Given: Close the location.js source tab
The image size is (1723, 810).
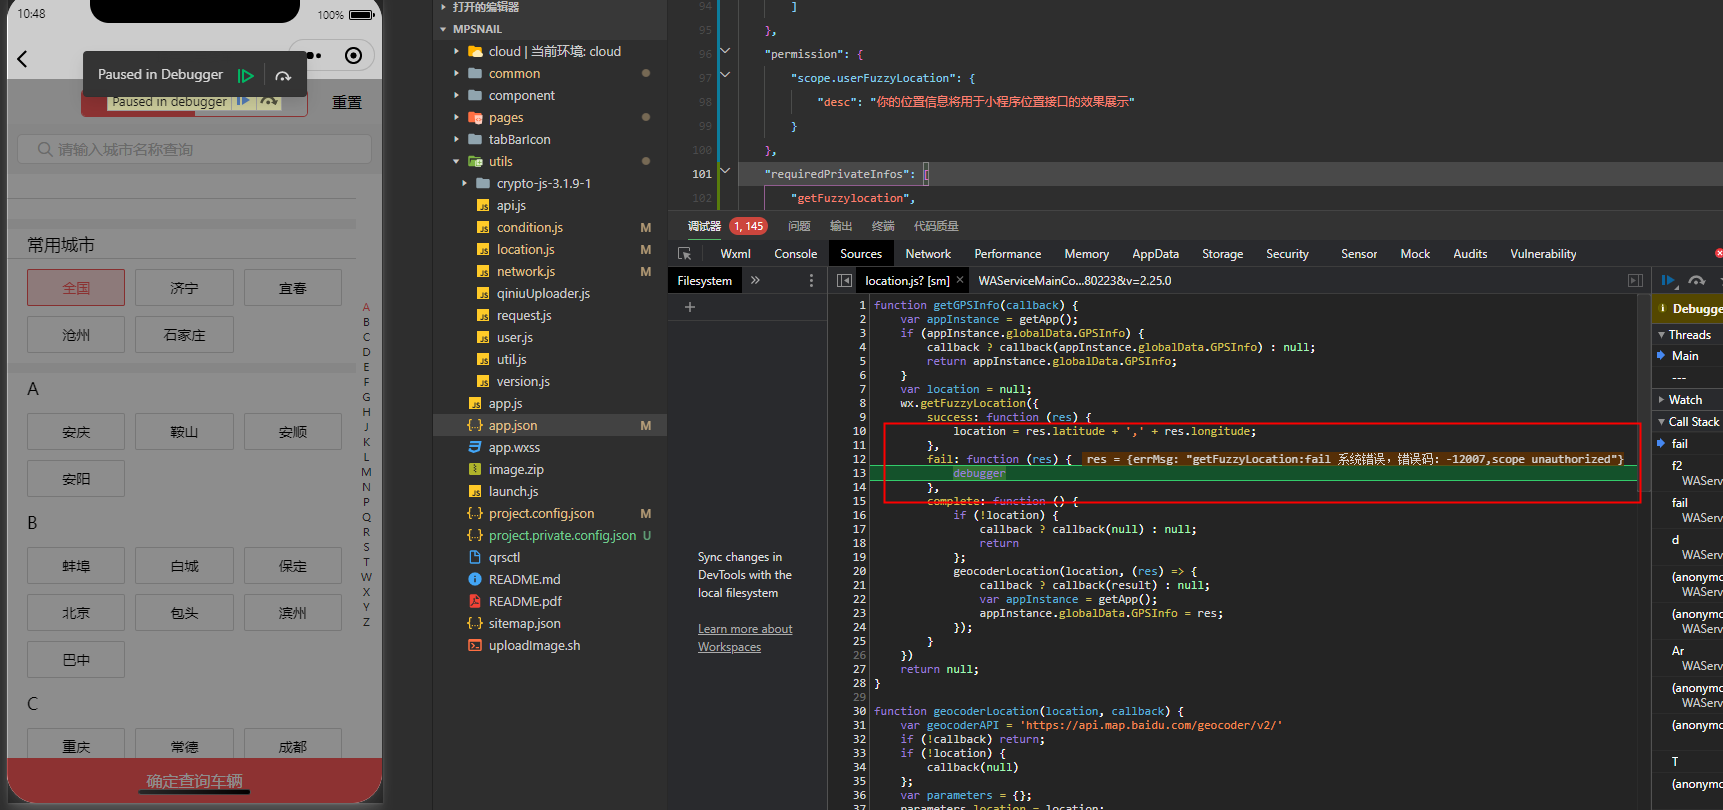Looking at the screenshot, I should click(x=960, y=280).
